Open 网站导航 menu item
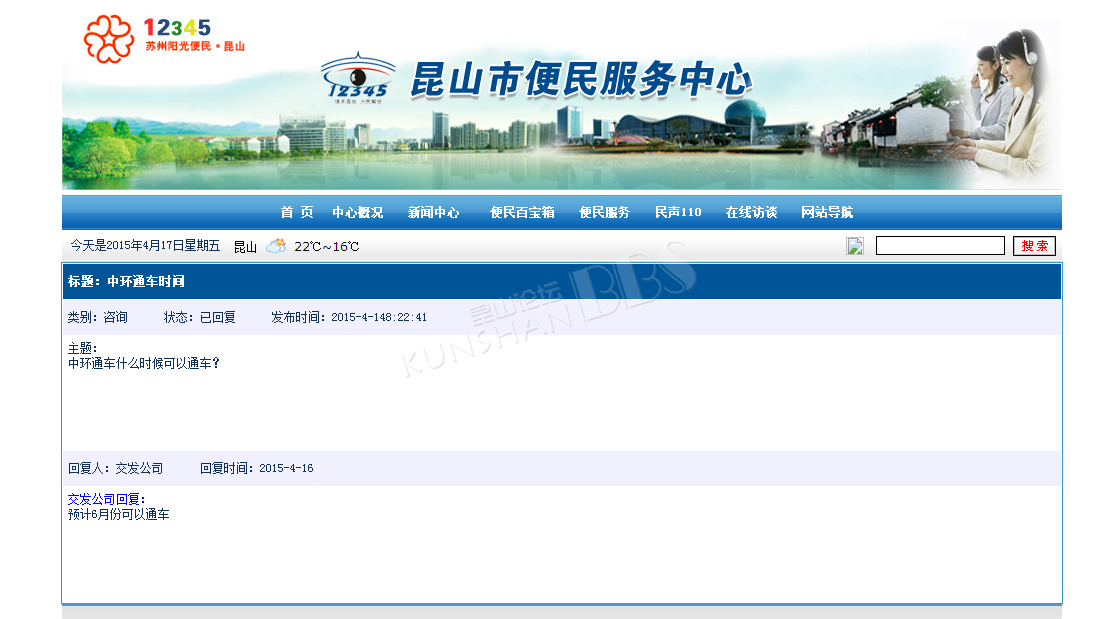This screenshot has width=1097, height=619. [827, 213]
